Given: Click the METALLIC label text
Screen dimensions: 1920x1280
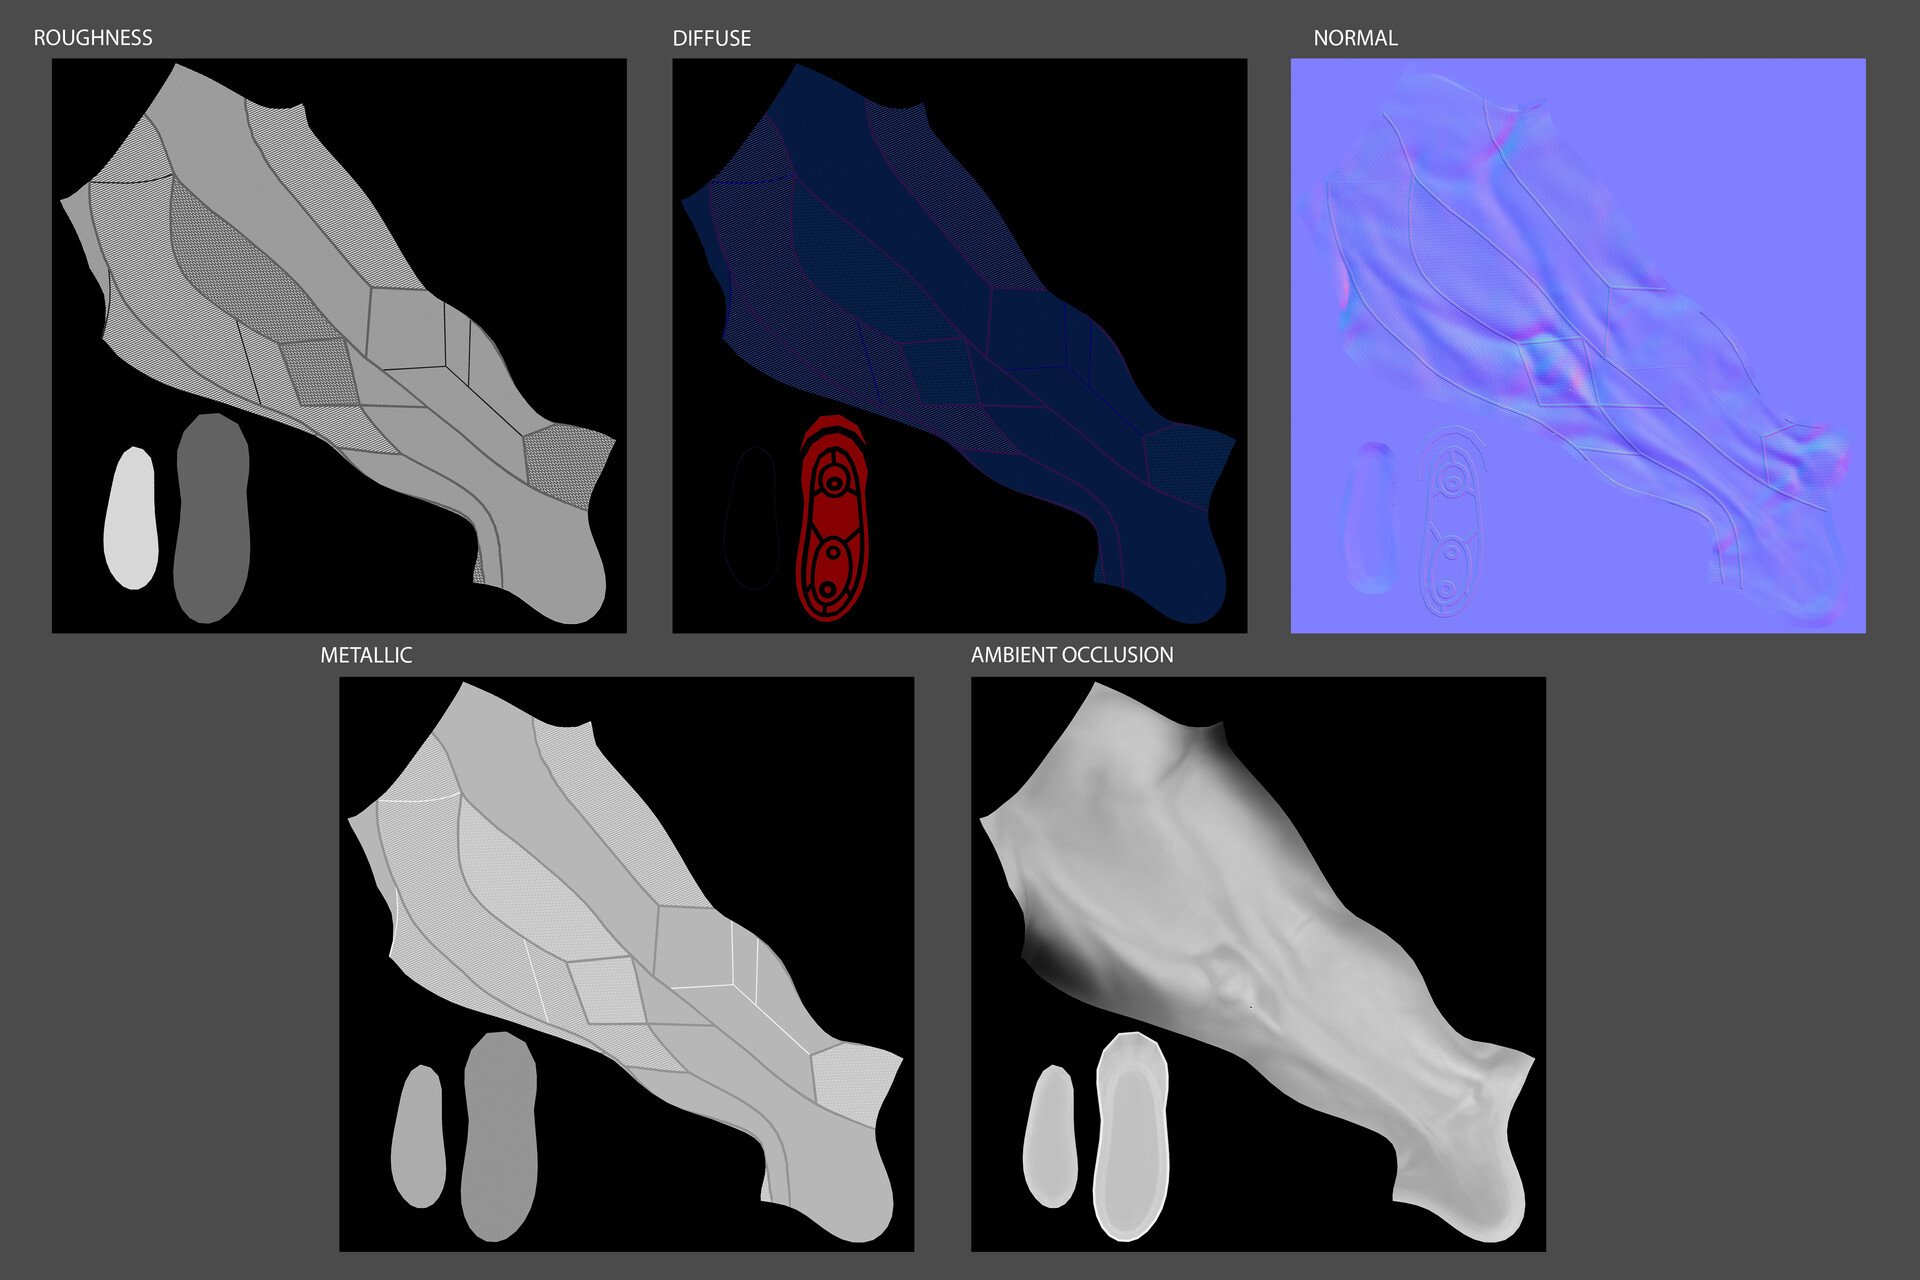Looking at the screenshot, I should pos(366,655).
